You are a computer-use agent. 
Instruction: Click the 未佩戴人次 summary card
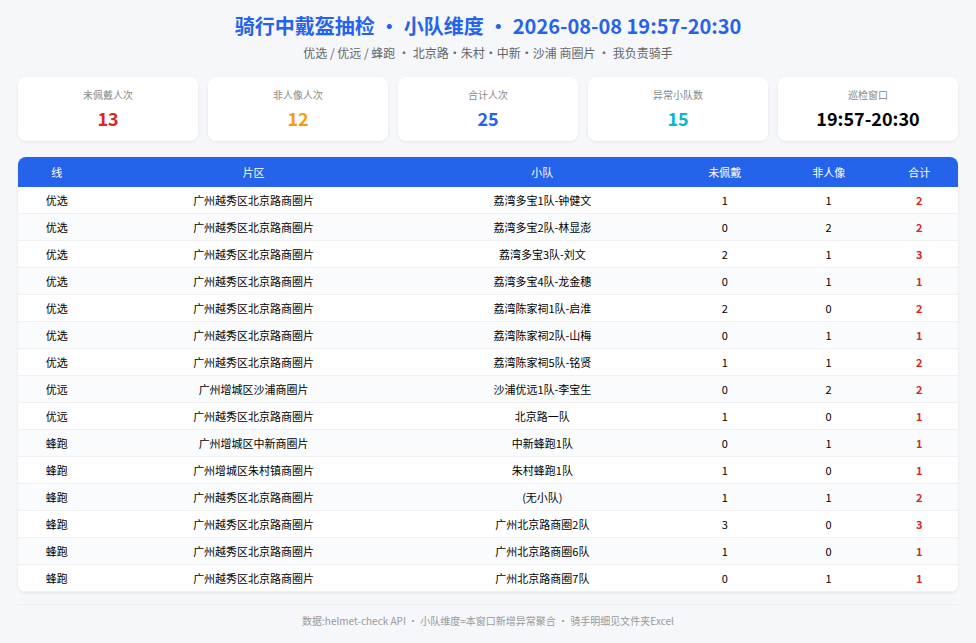tap(108, 109)
